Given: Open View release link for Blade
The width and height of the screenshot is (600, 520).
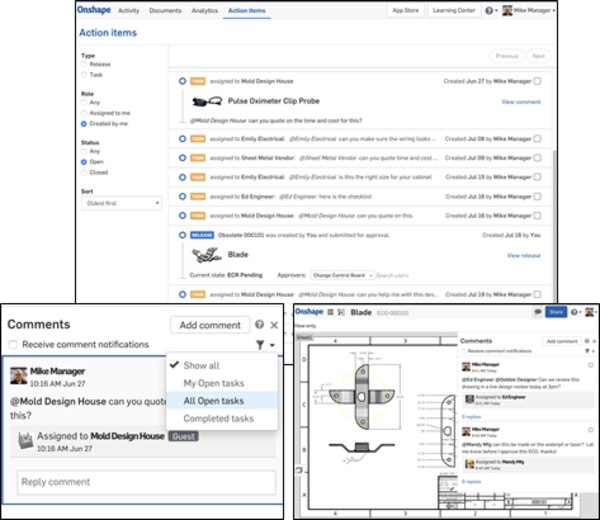Looking at the screenshot, I should 523,255.
